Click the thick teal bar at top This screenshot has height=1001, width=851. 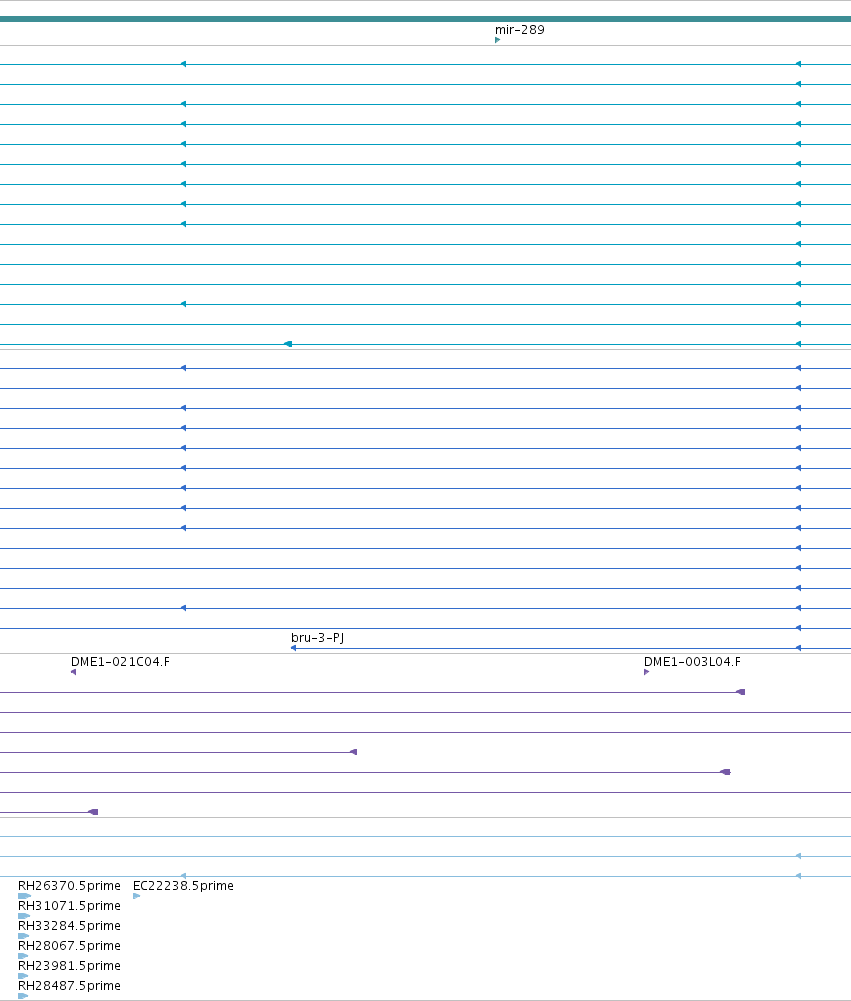coord(425,19)
